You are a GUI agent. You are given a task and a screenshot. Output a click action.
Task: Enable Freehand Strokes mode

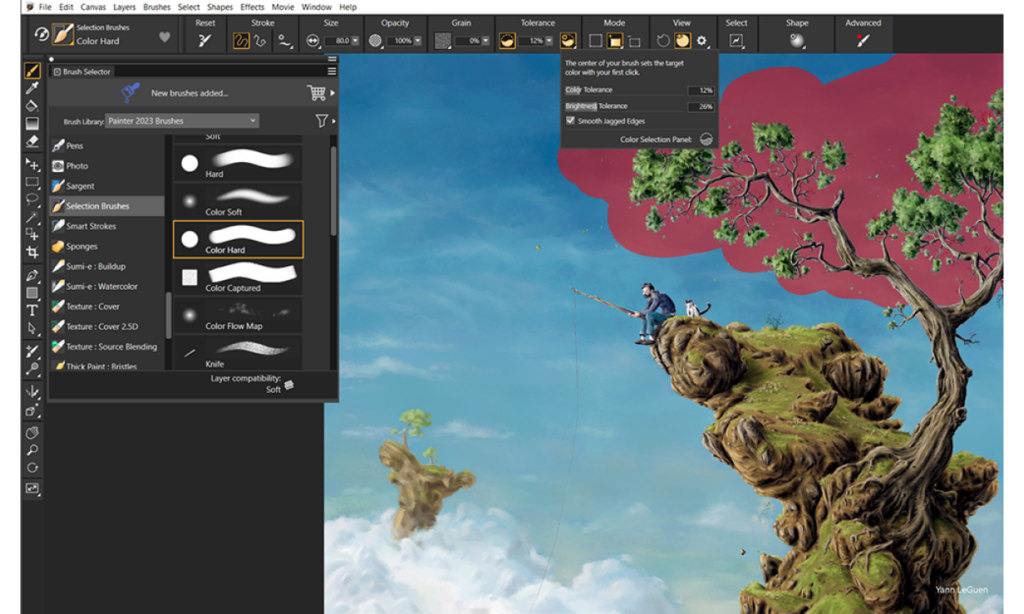[x=241, y=40]
